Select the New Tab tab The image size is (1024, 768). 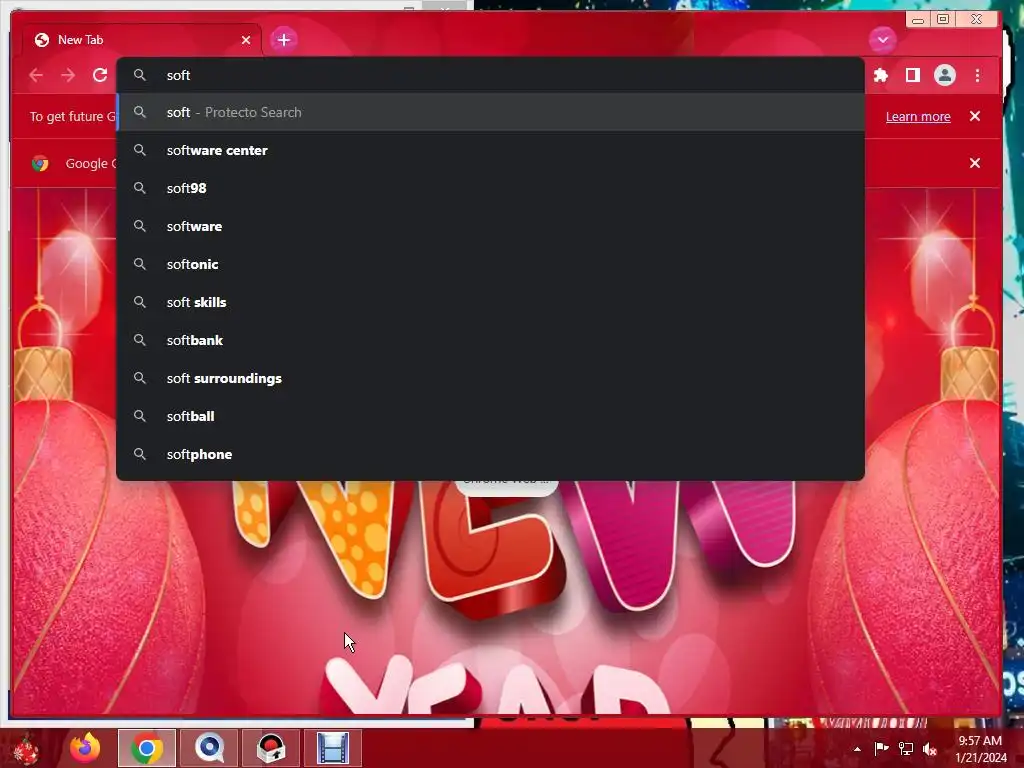point(140,40)
